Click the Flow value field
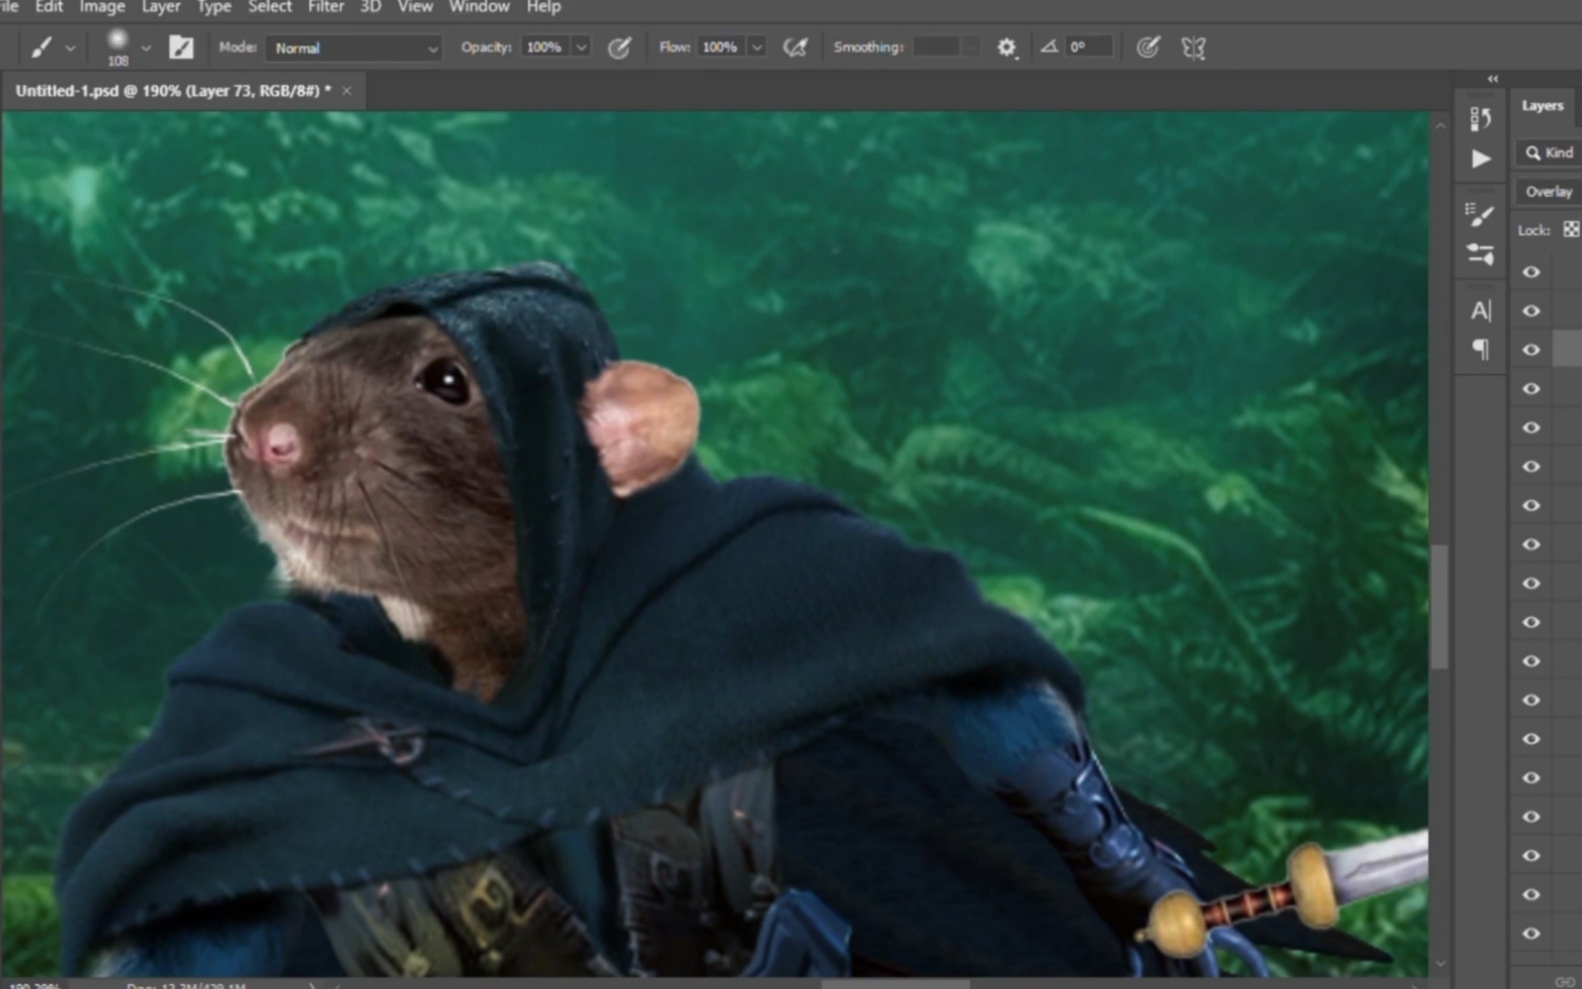This screenshot has height=989, width=1582. (x=720, y=47)
